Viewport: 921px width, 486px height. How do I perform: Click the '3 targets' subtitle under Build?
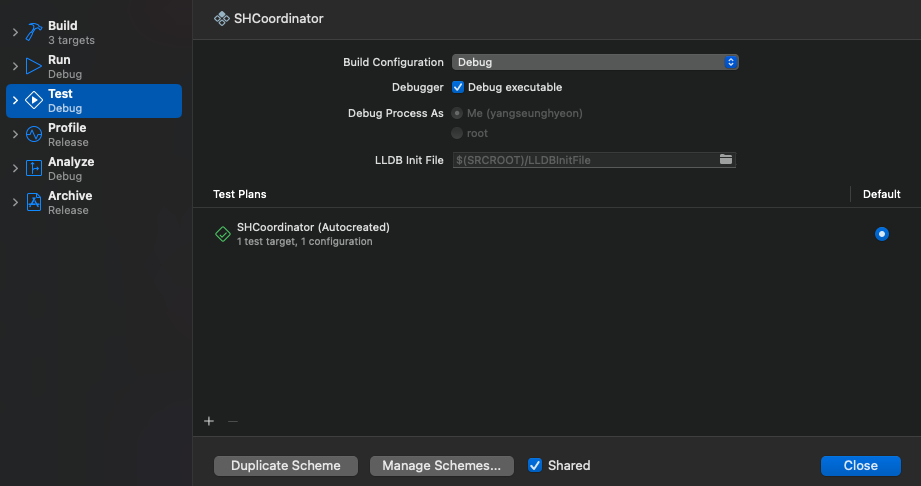pyautogui.click(x=71, y=41)
